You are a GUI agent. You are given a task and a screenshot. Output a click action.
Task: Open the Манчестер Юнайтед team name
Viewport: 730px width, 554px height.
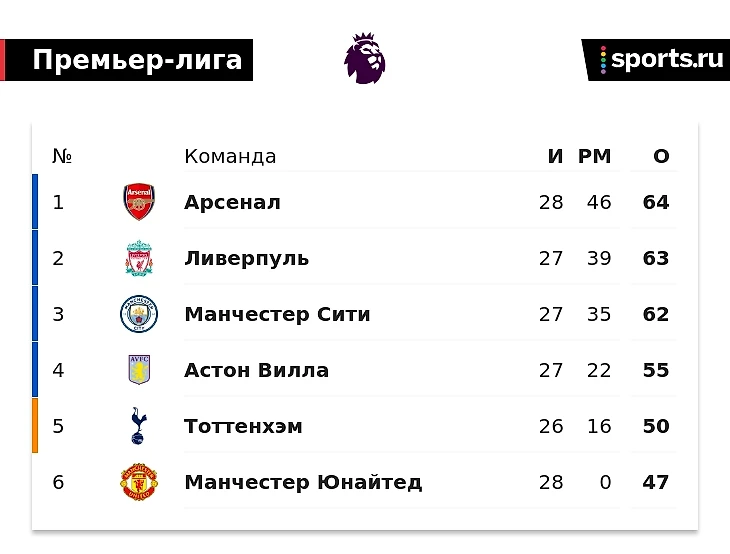[x=303, y=482]
